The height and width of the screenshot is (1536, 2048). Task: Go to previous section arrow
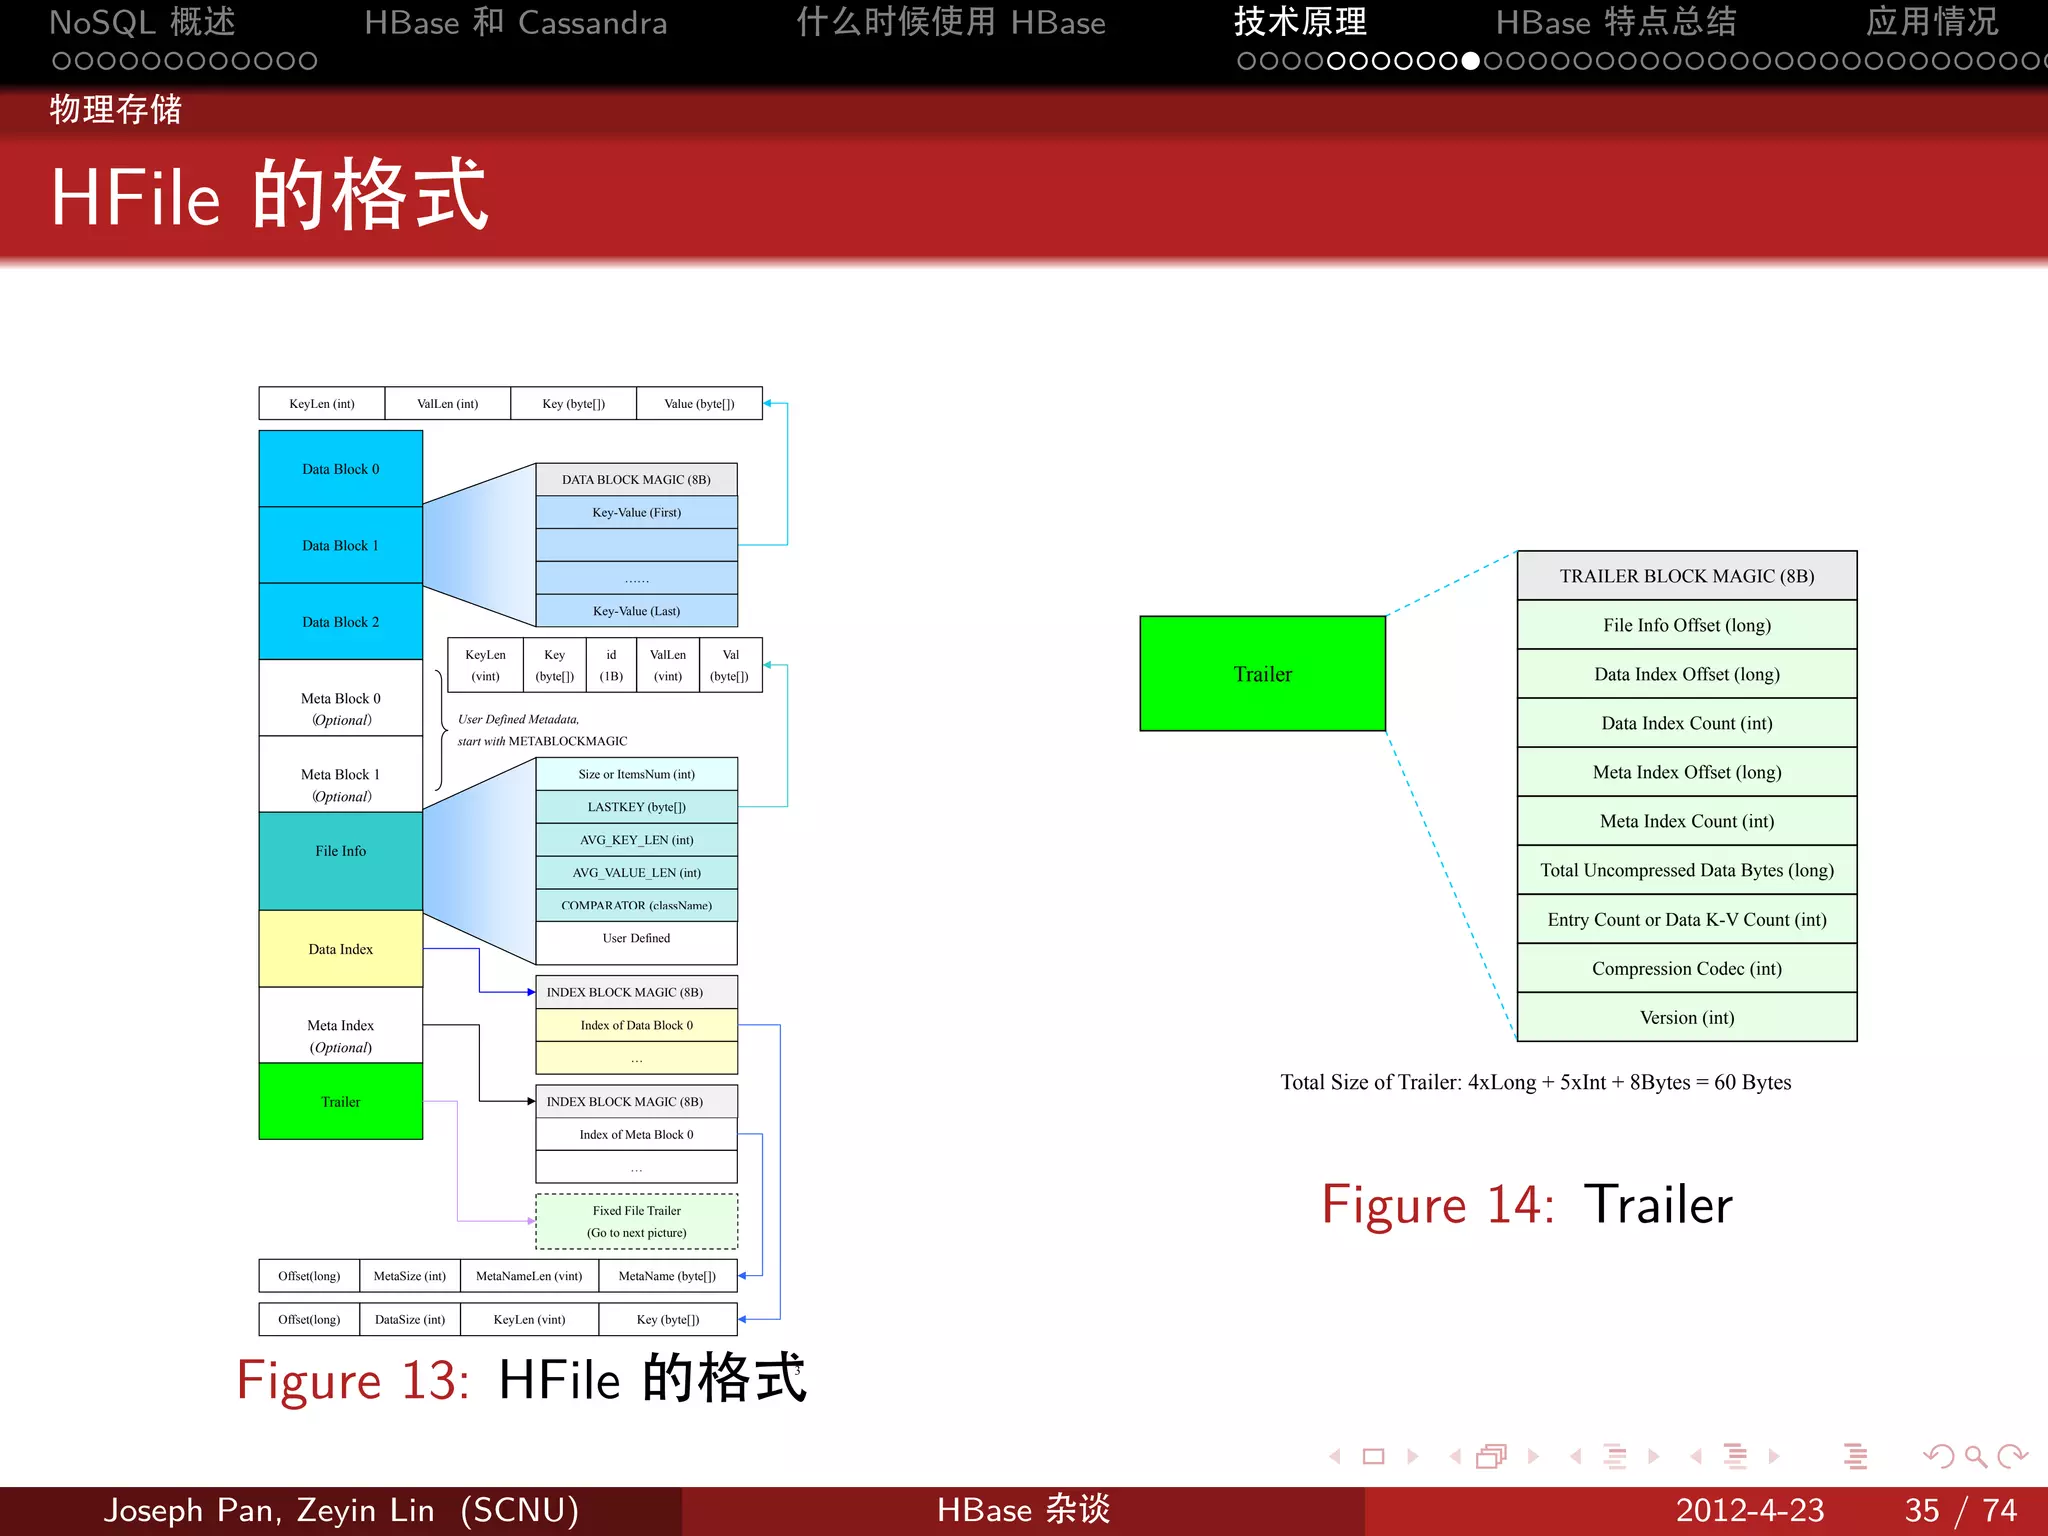pyautogui.click(x=1696, y=1456)
